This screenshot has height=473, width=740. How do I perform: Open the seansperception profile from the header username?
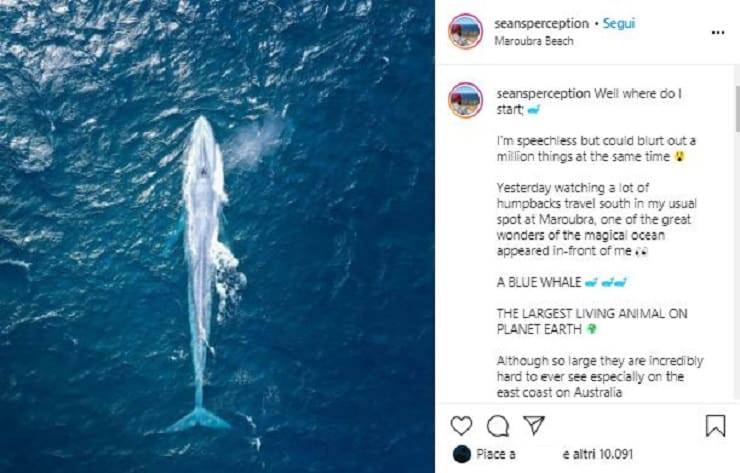pyautogui.click(x=541, y=23)
